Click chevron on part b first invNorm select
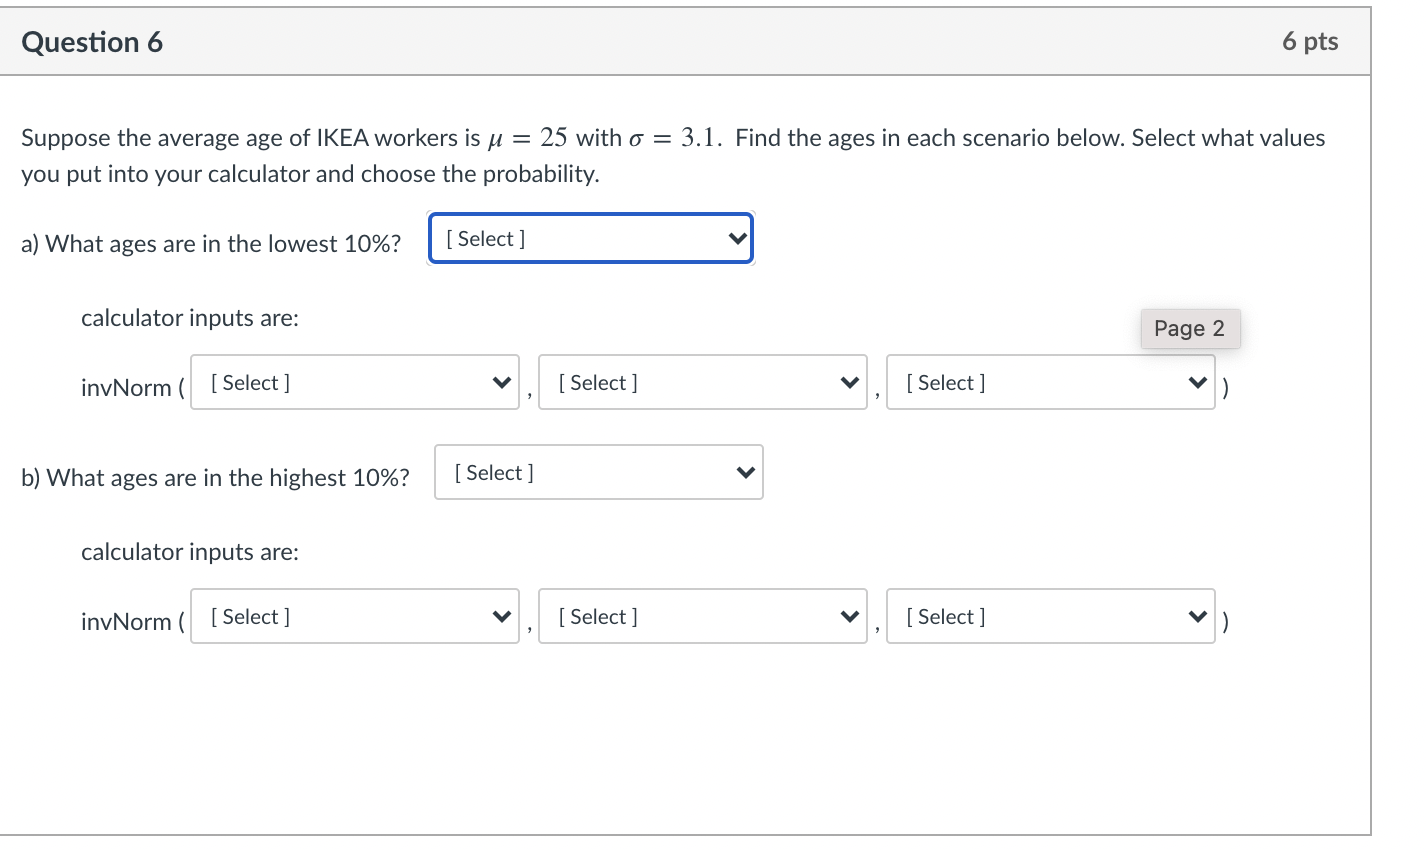 pyautogui.click(x=502, y=617)
